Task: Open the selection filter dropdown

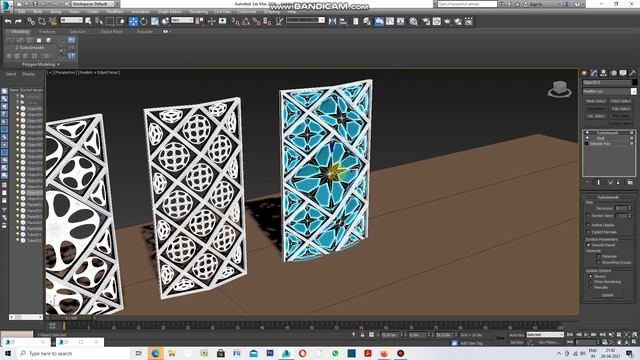Action: [71, 20]
